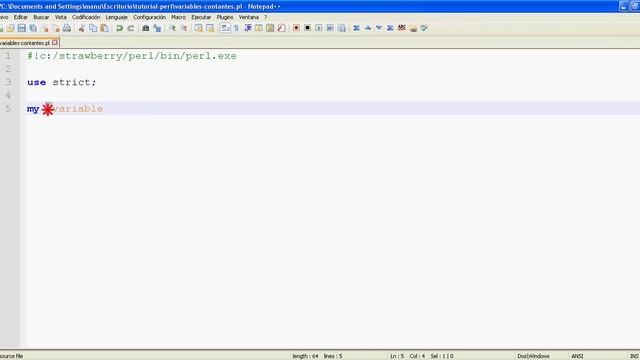Select the variables-contantes.pl tab
This screenshot has height=360, width=640.
[25, 43]
